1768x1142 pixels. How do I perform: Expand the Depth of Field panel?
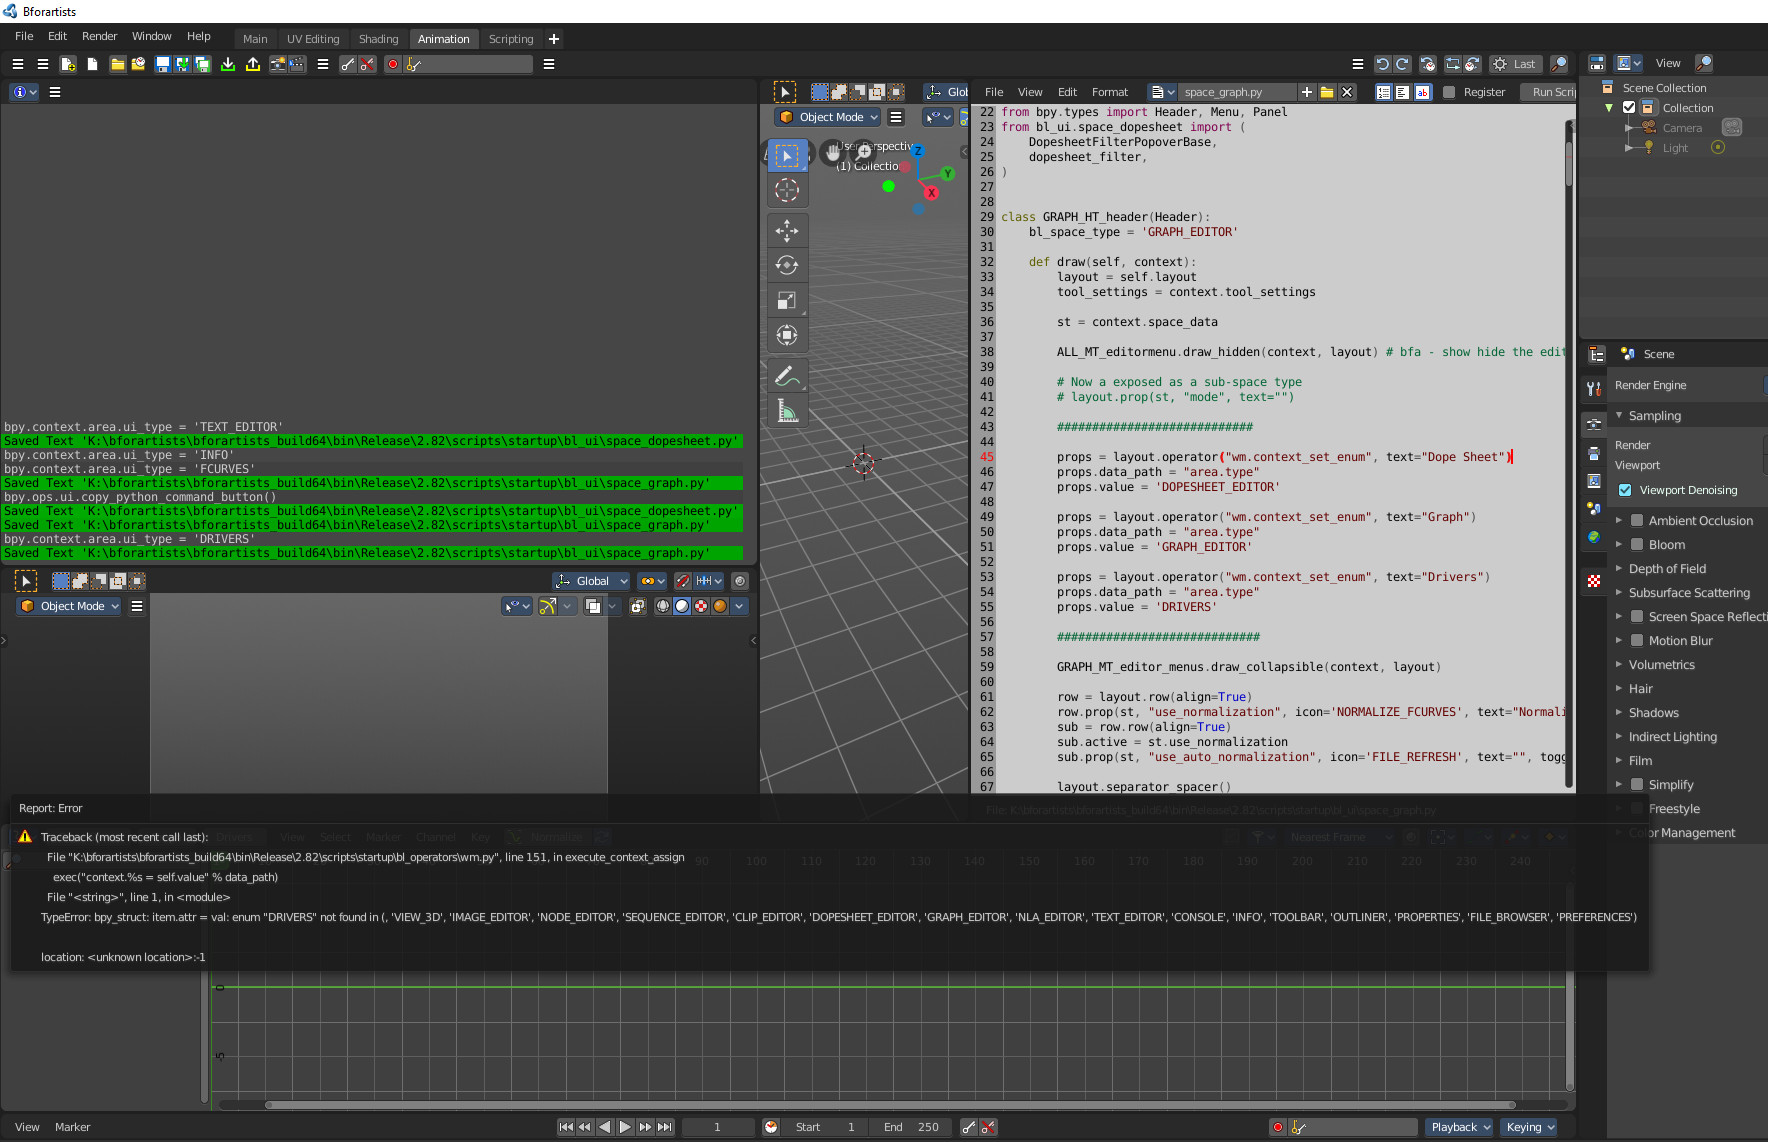[1667, 569]
